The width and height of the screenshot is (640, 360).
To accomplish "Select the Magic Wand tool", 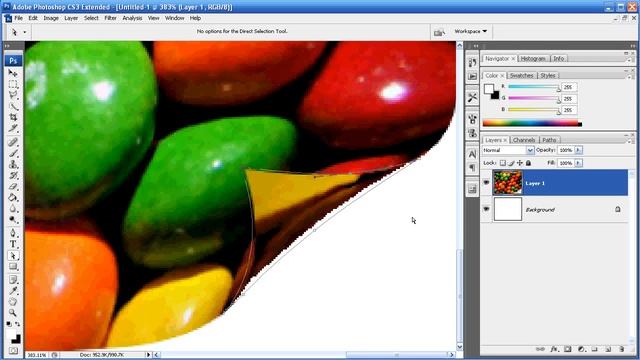I will (x=13, y=107).
